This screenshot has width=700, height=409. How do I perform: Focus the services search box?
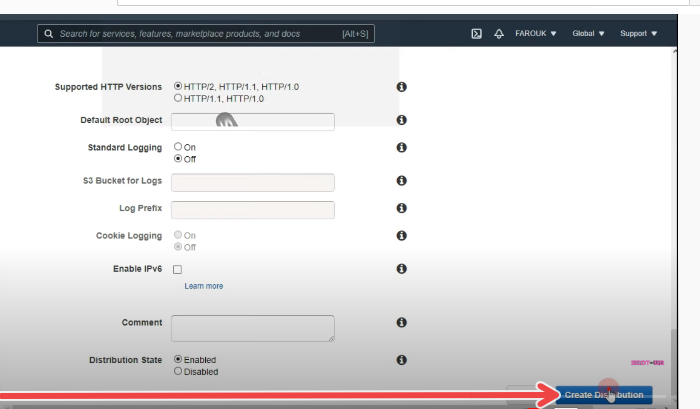click(206, 33)
